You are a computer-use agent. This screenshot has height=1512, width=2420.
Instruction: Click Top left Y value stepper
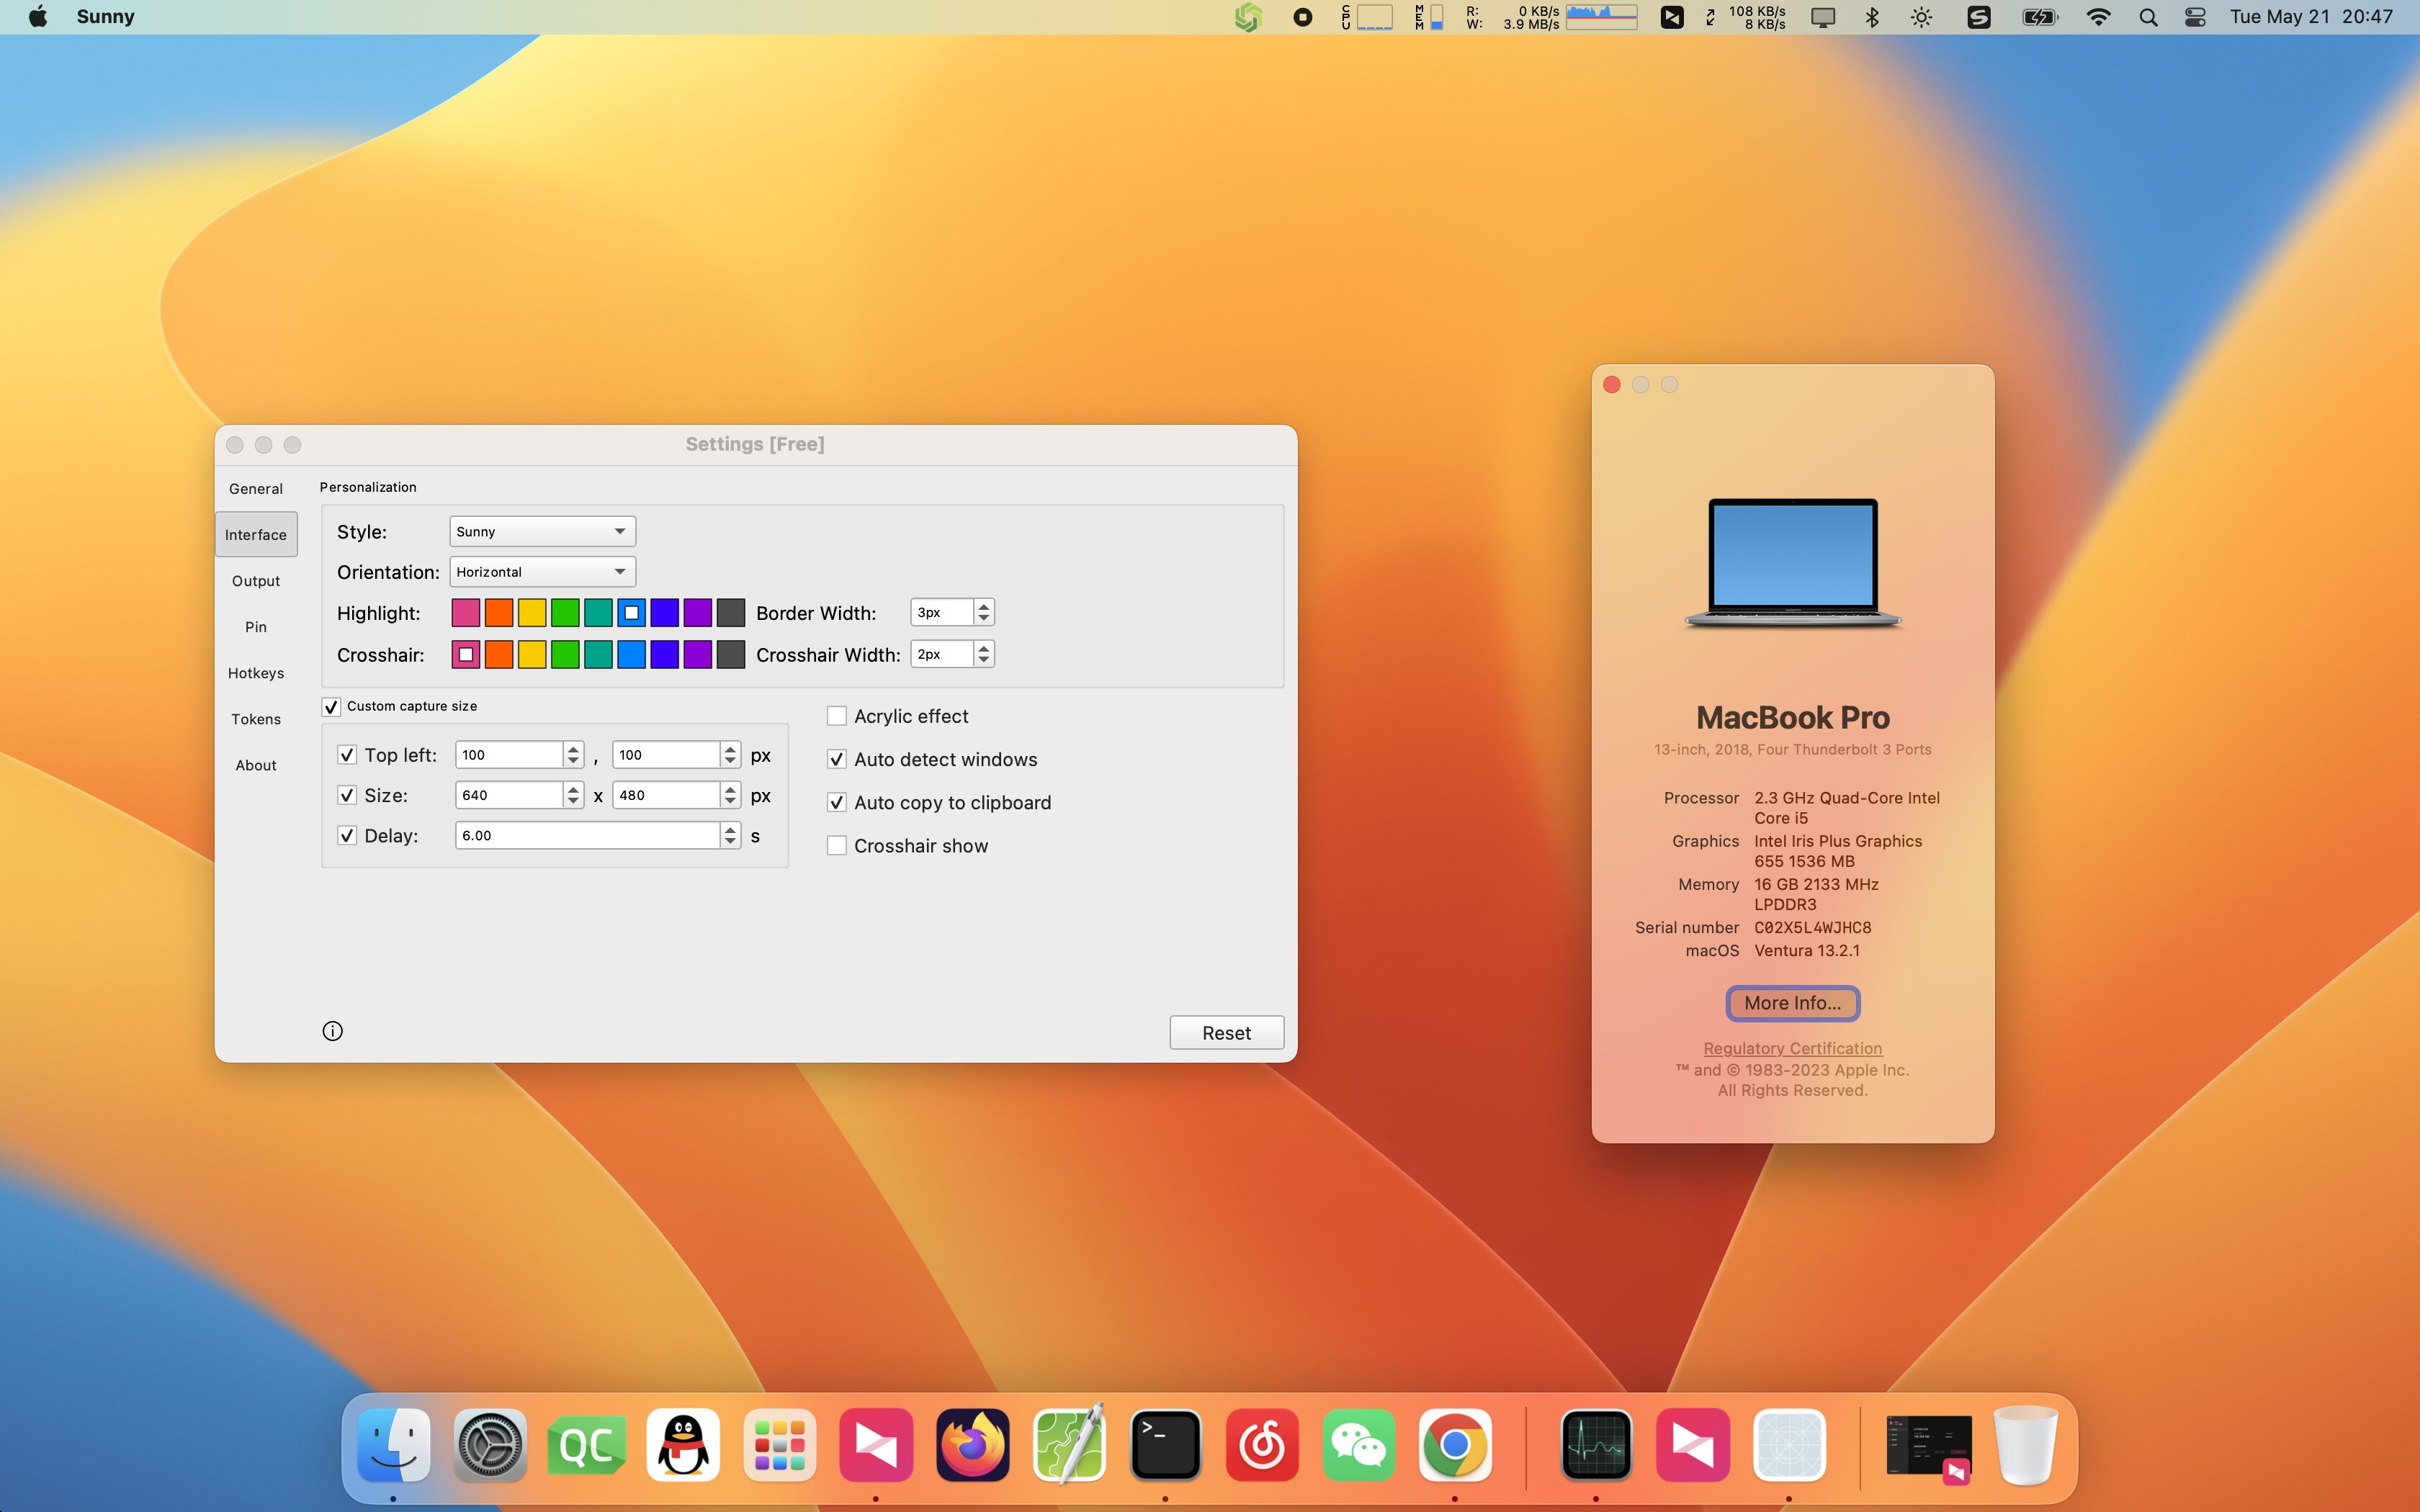coord(731,755)
